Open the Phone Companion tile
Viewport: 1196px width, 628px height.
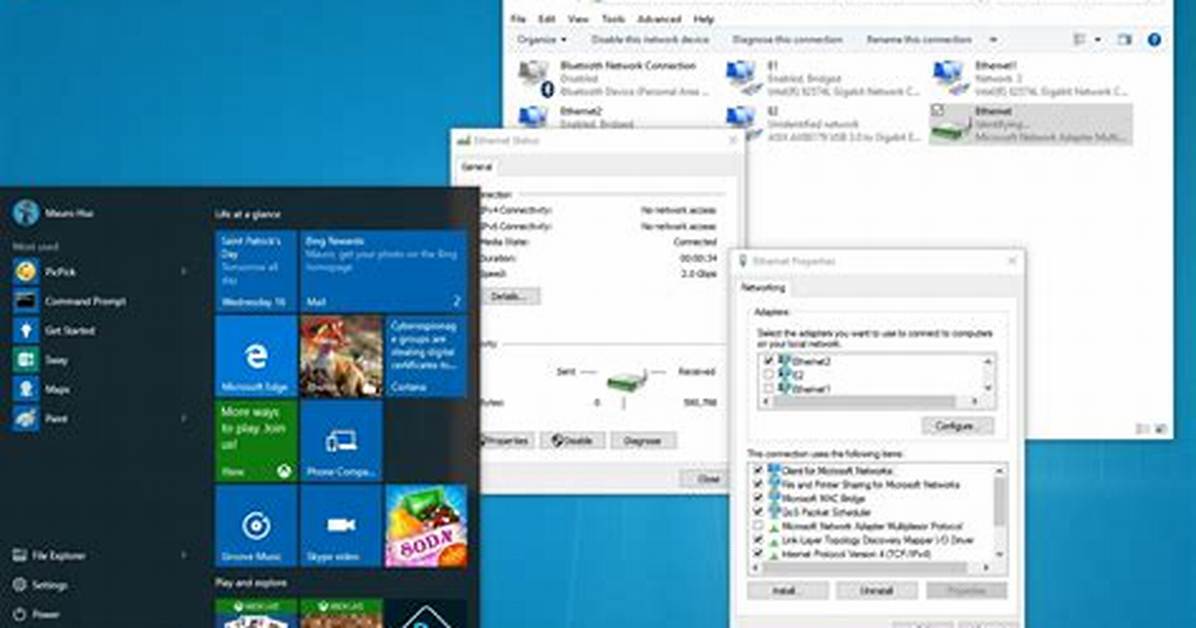click(341, 441)
